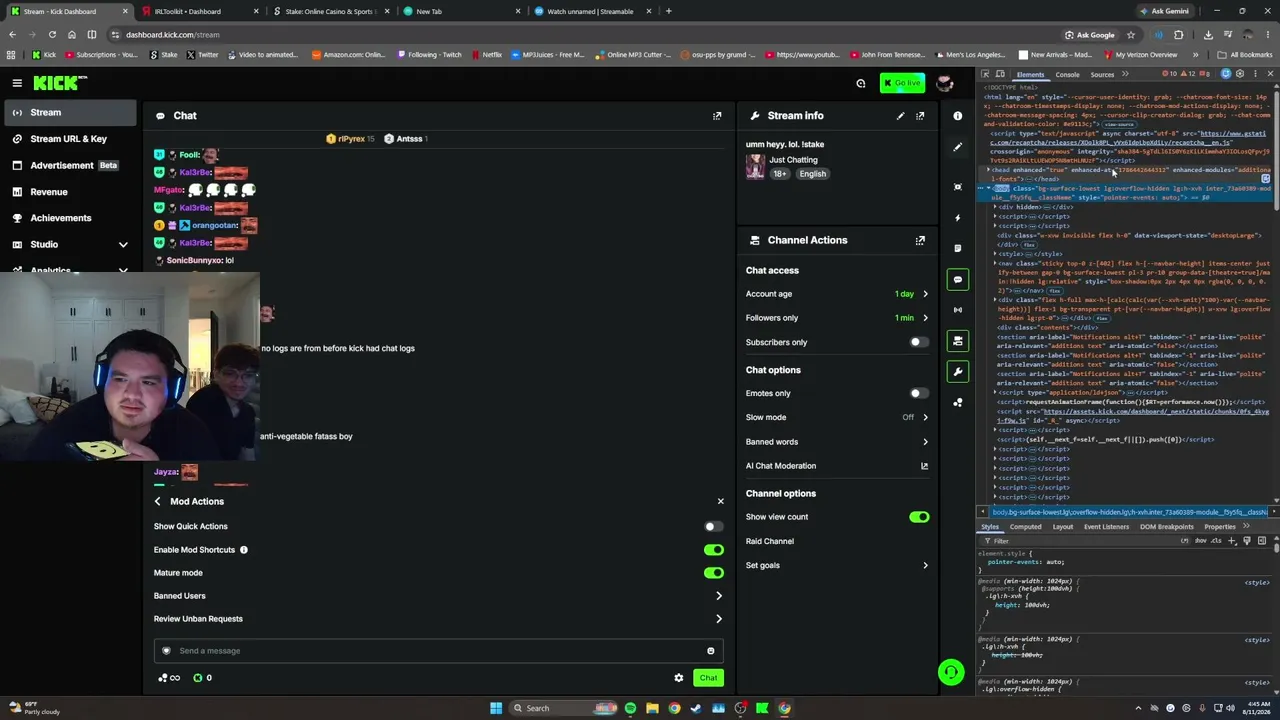1280x720 pixels.
Task: Toggle the chat bubble panel icon
Action: coord(958,279)
